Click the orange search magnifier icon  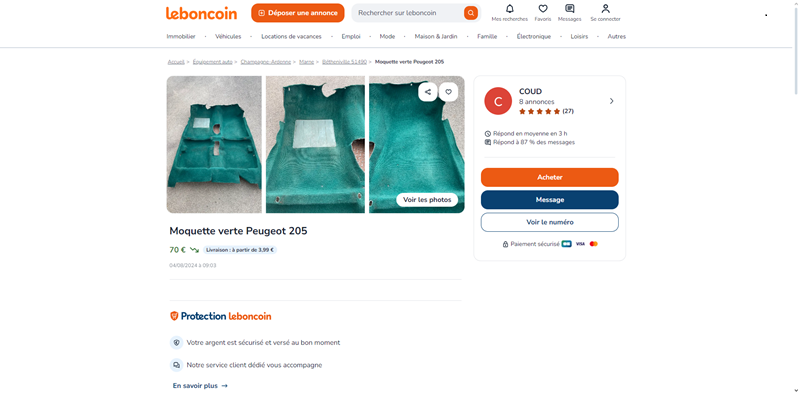point(470,13)
